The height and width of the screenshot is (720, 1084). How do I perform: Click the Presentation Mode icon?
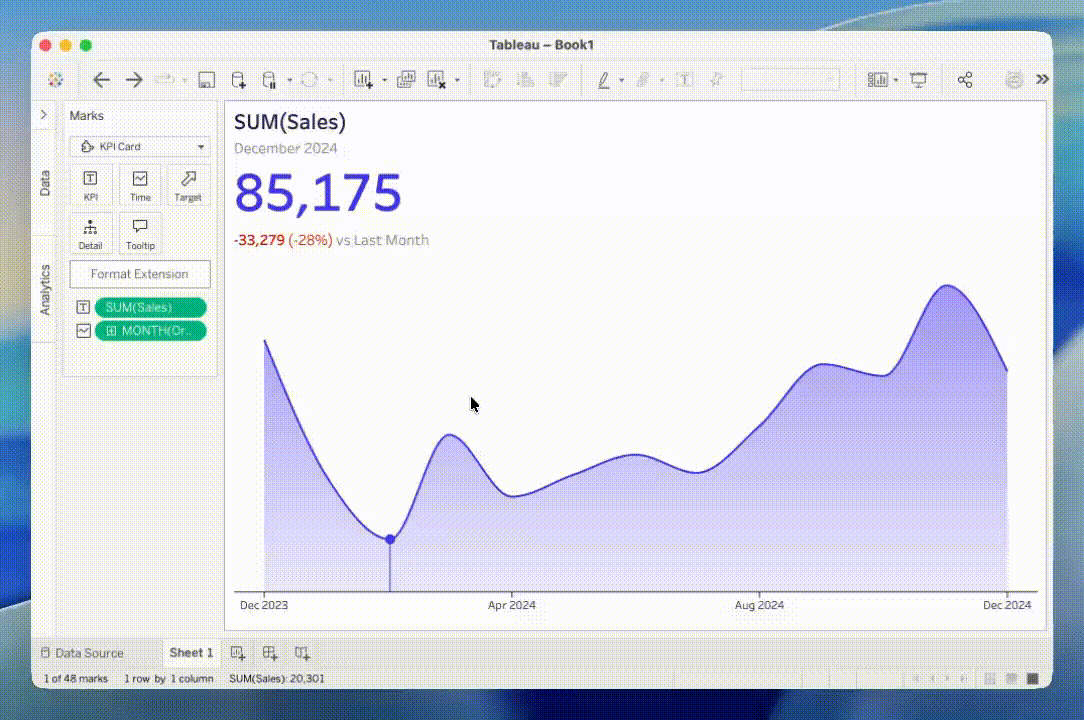[x=919, y=80]
